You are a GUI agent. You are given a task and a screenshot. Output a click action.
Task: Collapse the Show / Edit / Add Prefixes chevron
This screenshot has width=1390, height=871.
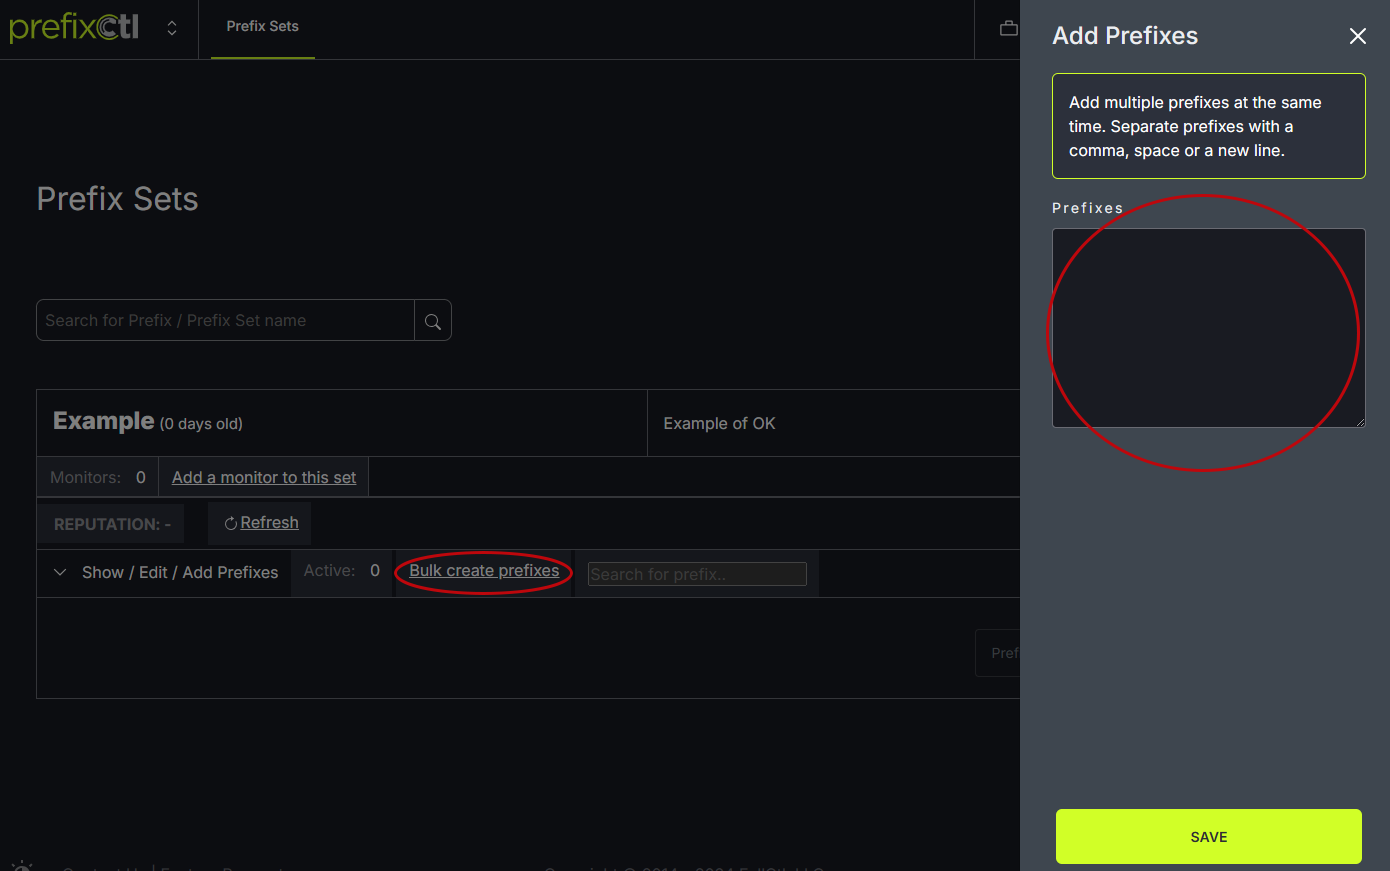[x=60, y=573]
